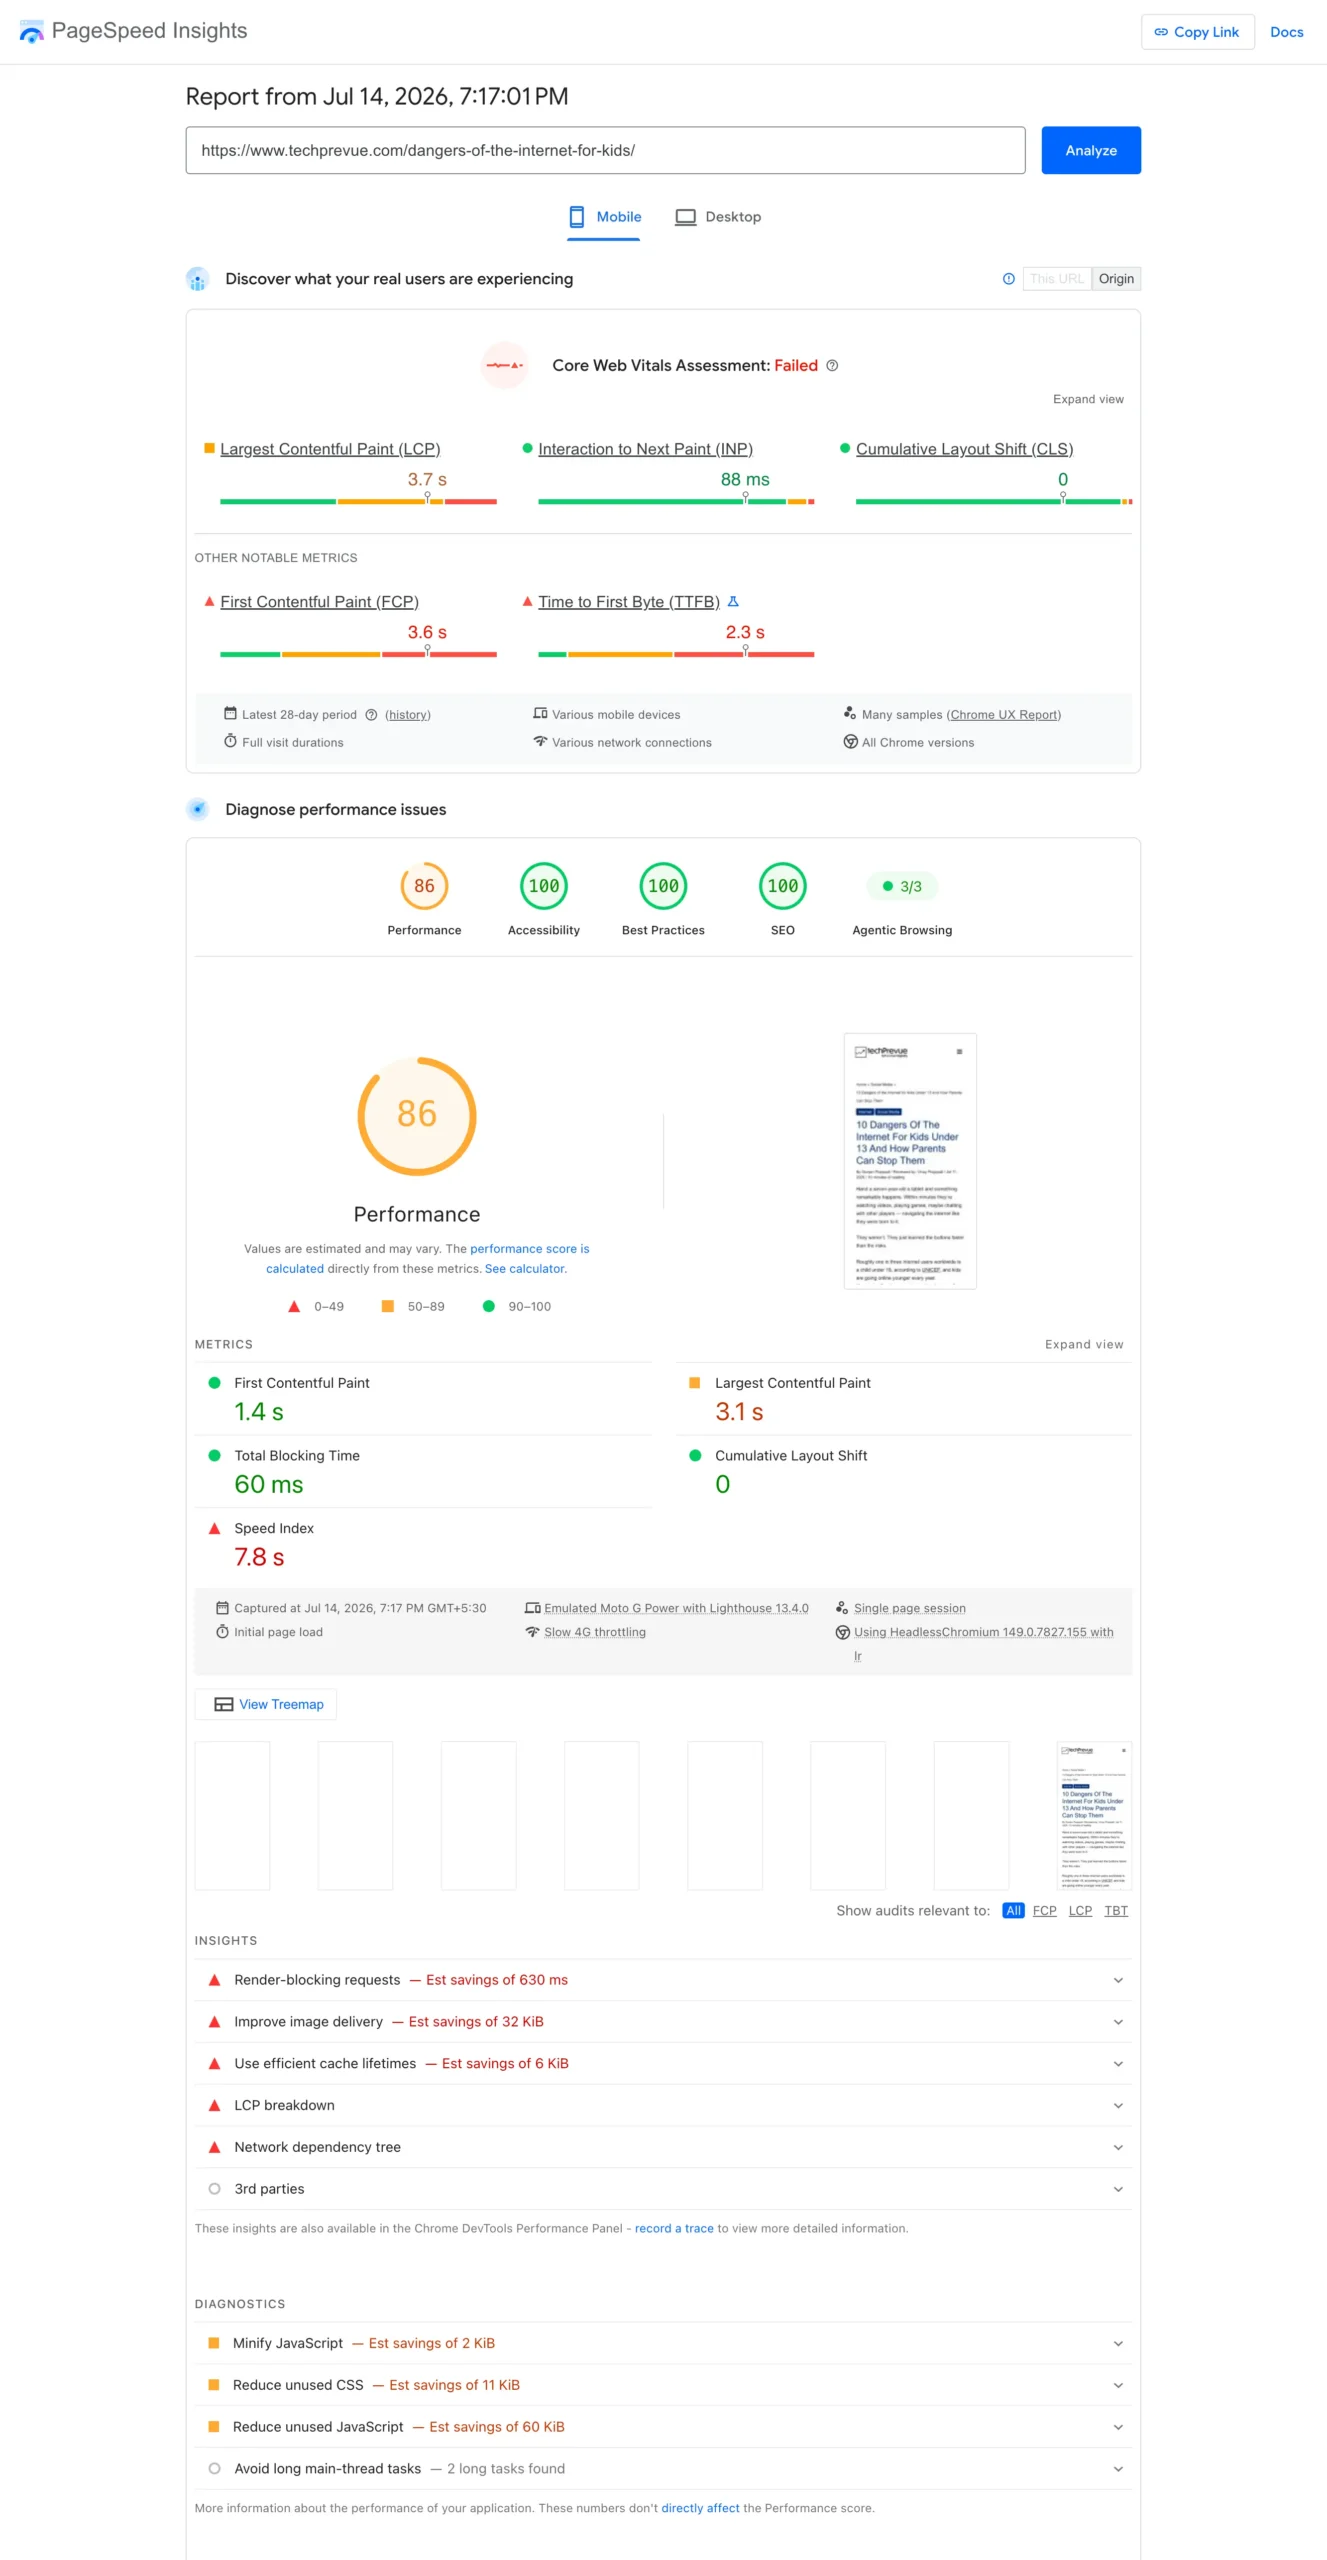The height and width of the screenshot is (2560, 1327).
Task: Click the INP 88 ms distribution bar
Action: click(x=676, y=502)
